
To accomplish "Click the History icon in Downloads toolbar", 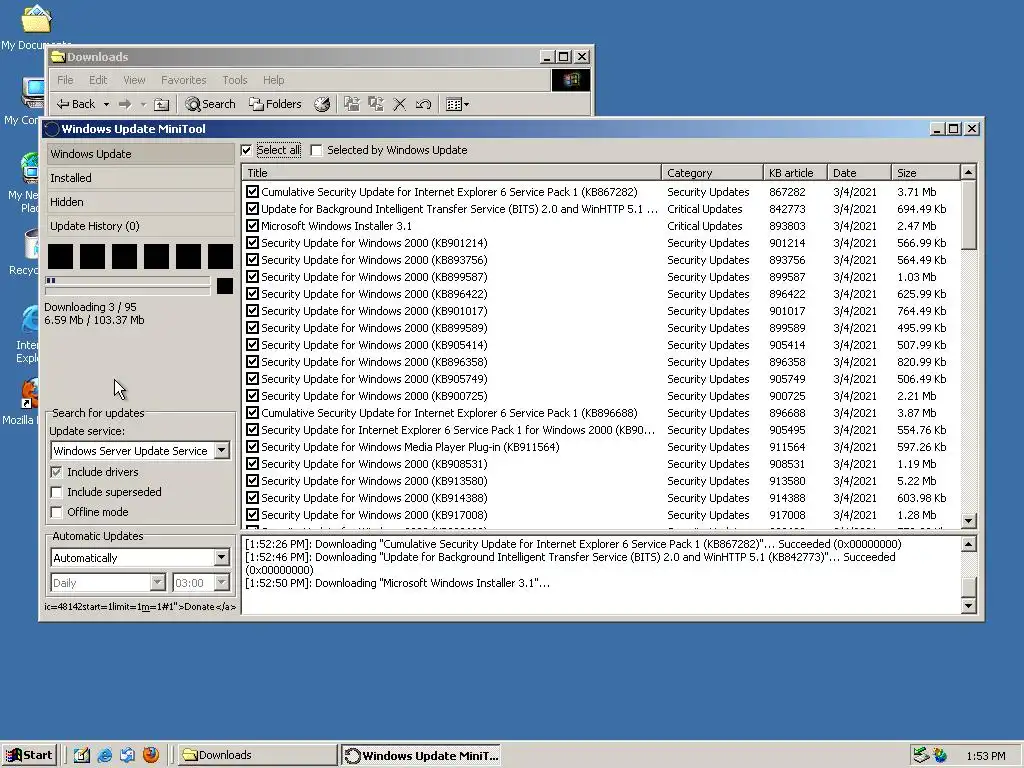I will [322, 104].
